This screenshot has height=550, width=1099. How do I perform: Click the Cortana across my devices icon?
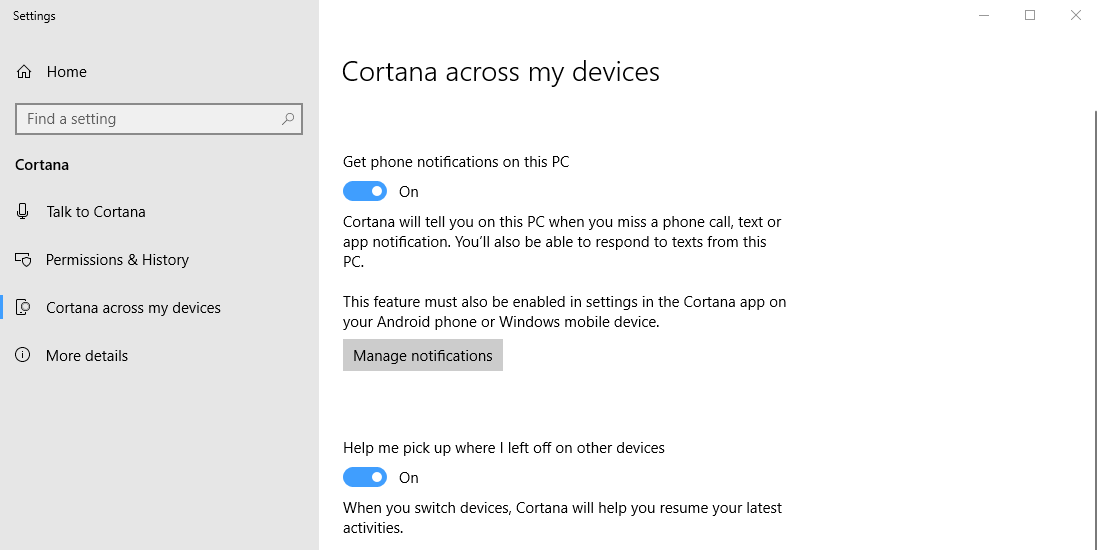[x=23, y=308]
